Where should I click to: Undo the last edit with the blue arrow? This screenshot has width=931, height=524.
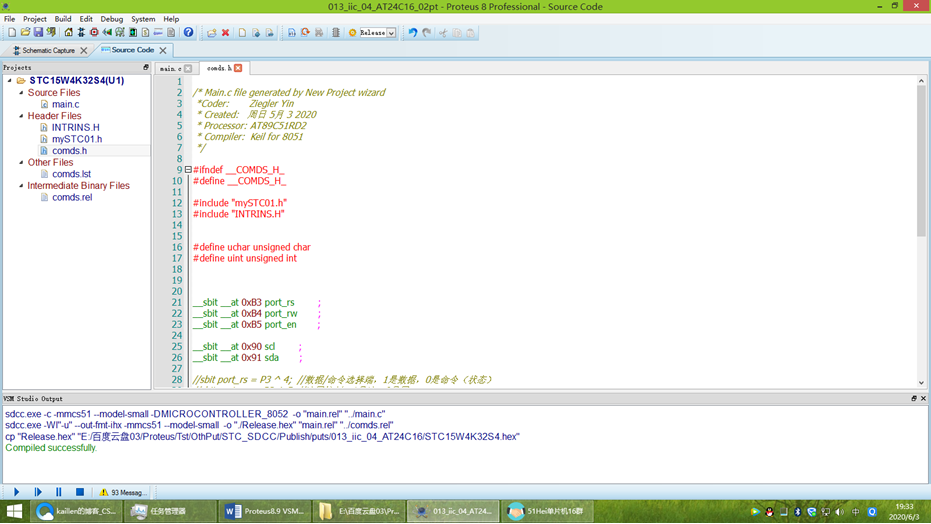pyautogui.click(x=413, y=33)
